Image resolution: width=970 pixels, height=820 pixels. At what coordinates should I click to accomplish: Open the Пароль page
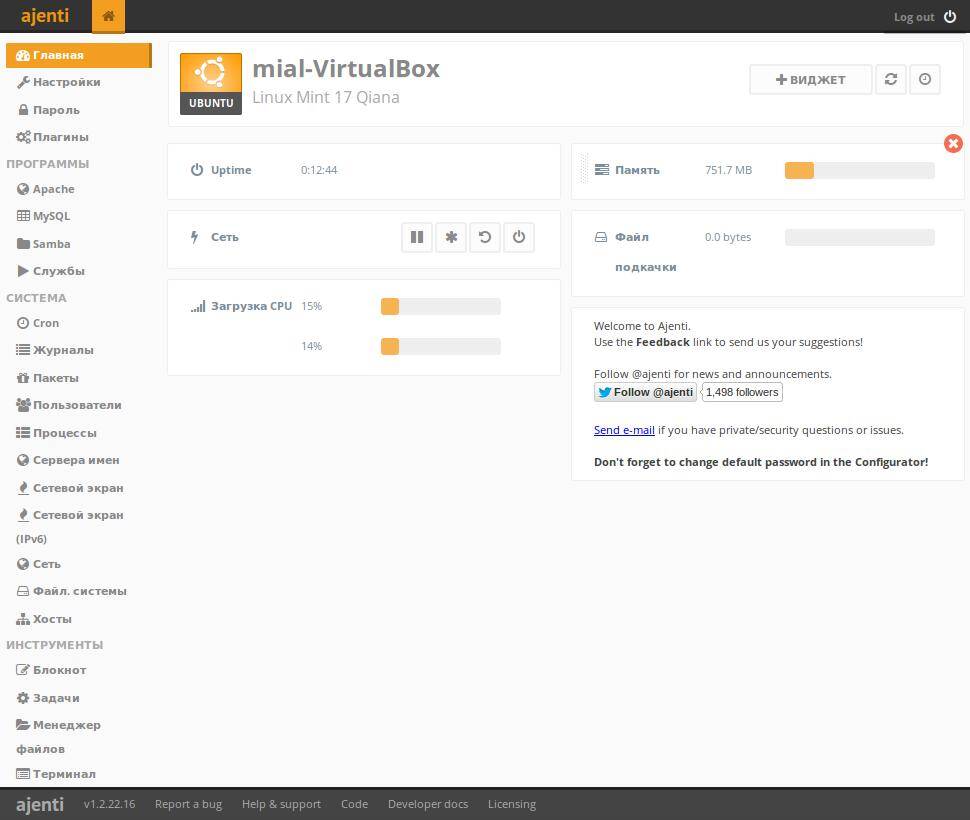click(48, 110)
